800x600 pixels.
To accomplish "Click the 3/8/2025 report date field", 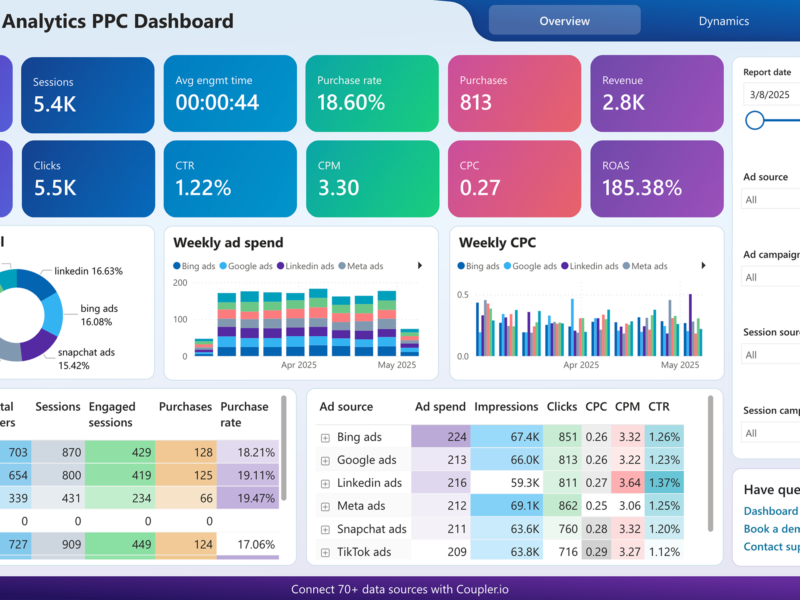I will (771, 94).
